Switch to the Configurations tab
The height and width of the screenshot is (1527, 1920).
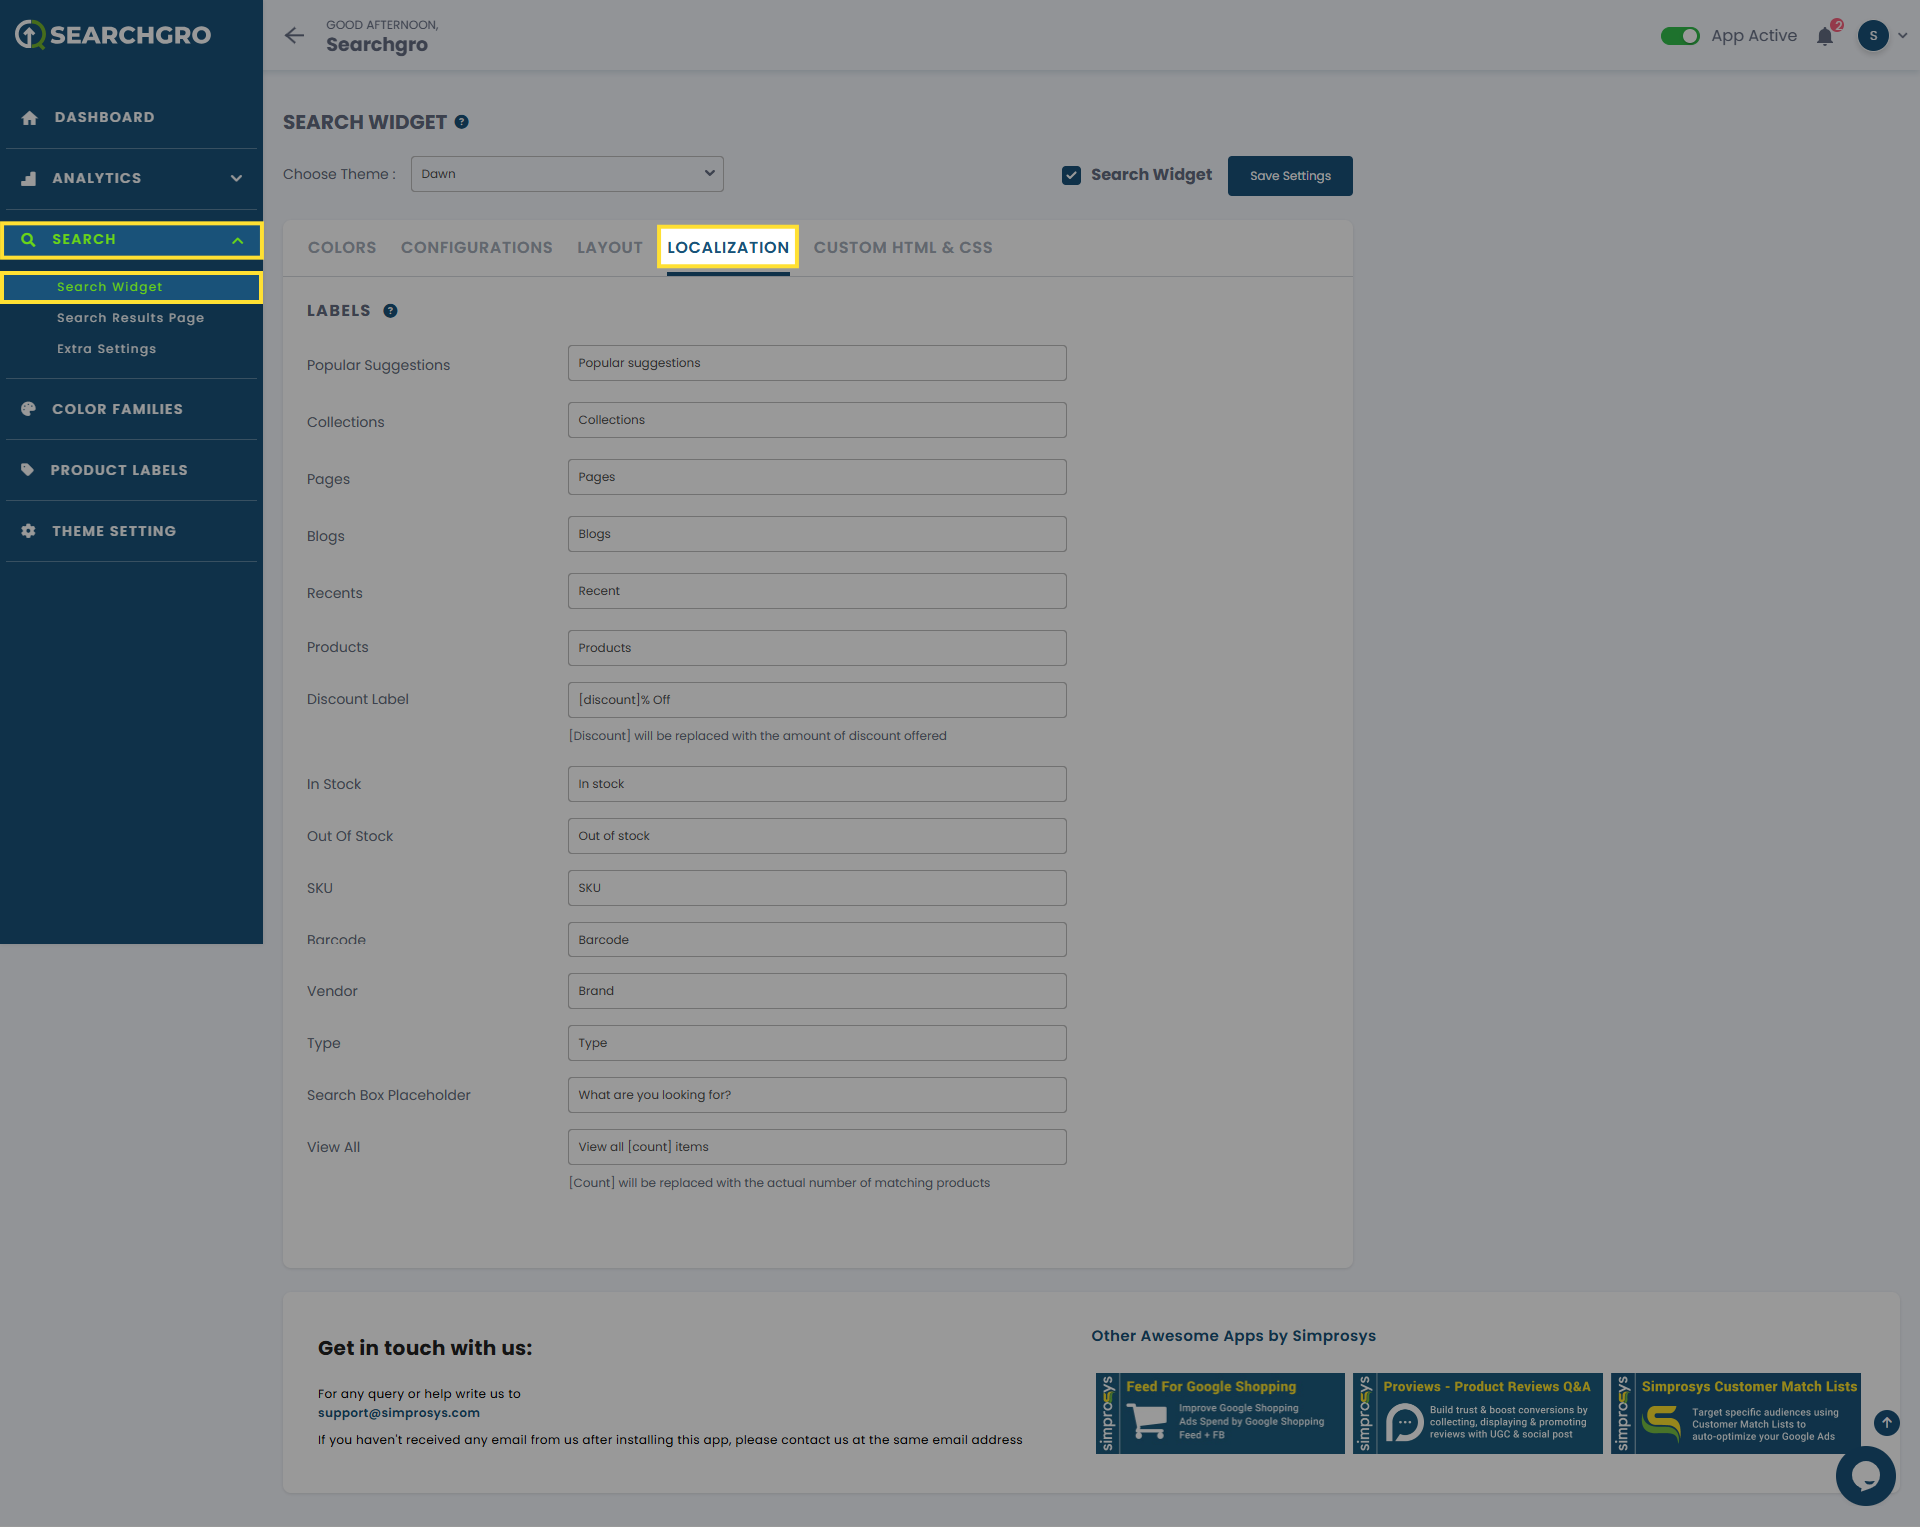pyautogui.click(x=476, y=248)
